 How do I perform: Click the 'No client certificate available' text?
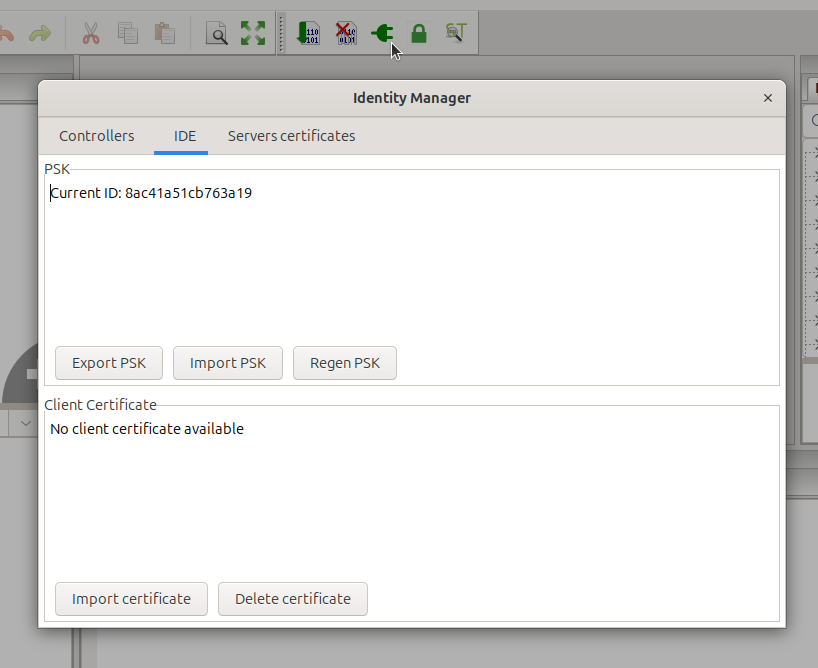(147, 429)
